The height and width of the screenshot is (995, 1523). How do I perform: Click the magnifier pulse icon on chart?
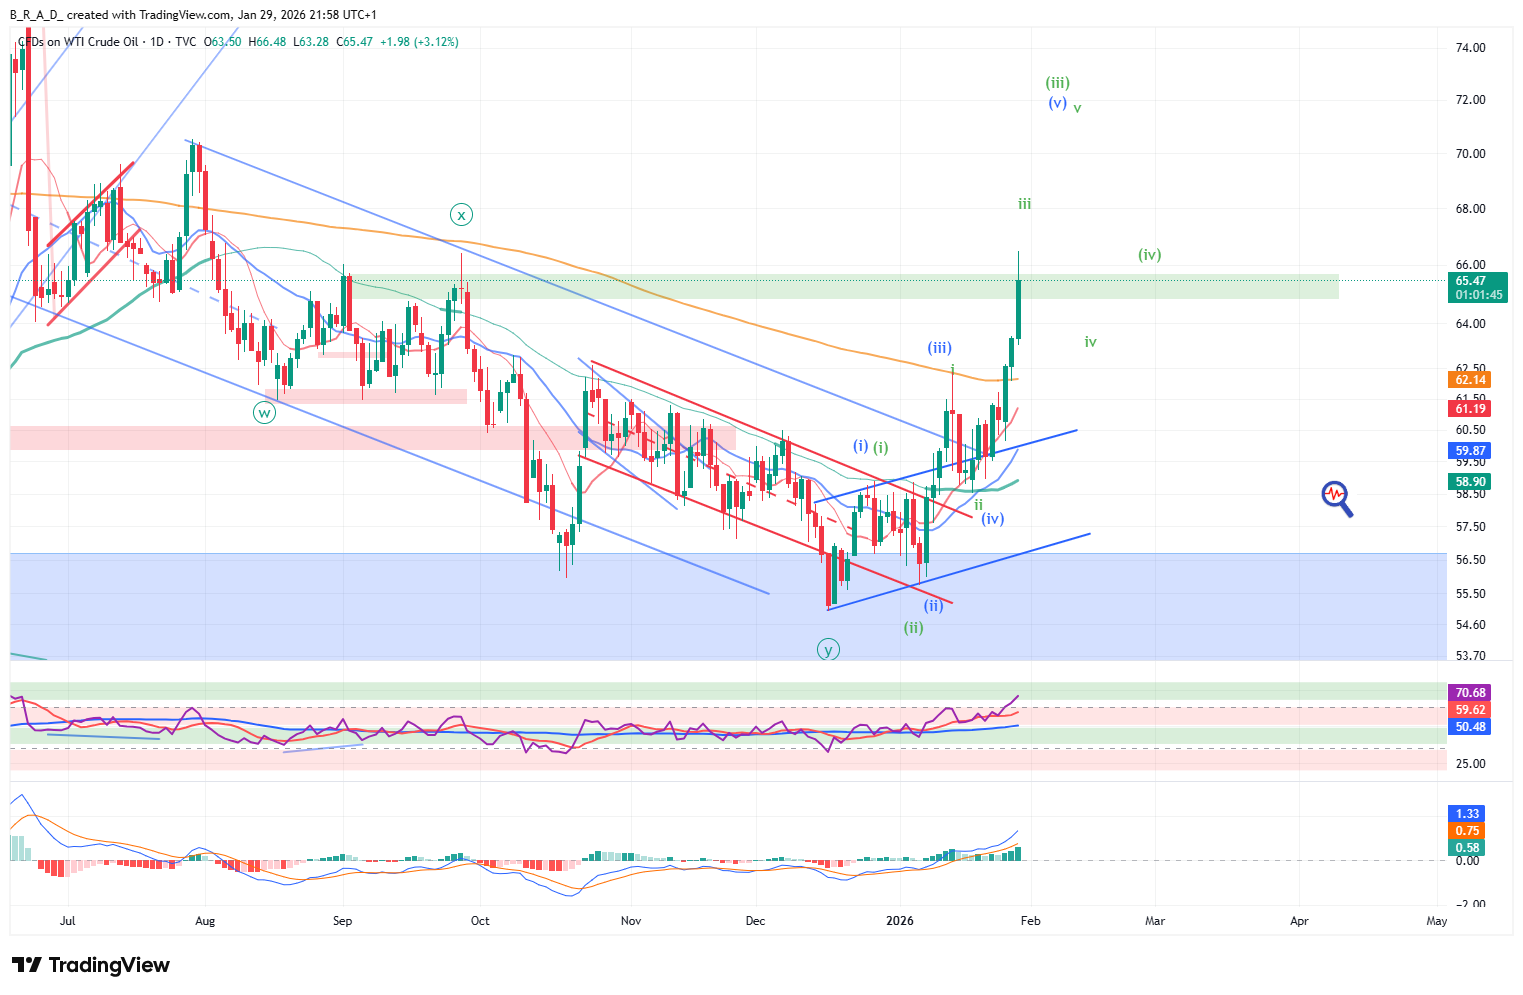click(x=1337, y=497)
